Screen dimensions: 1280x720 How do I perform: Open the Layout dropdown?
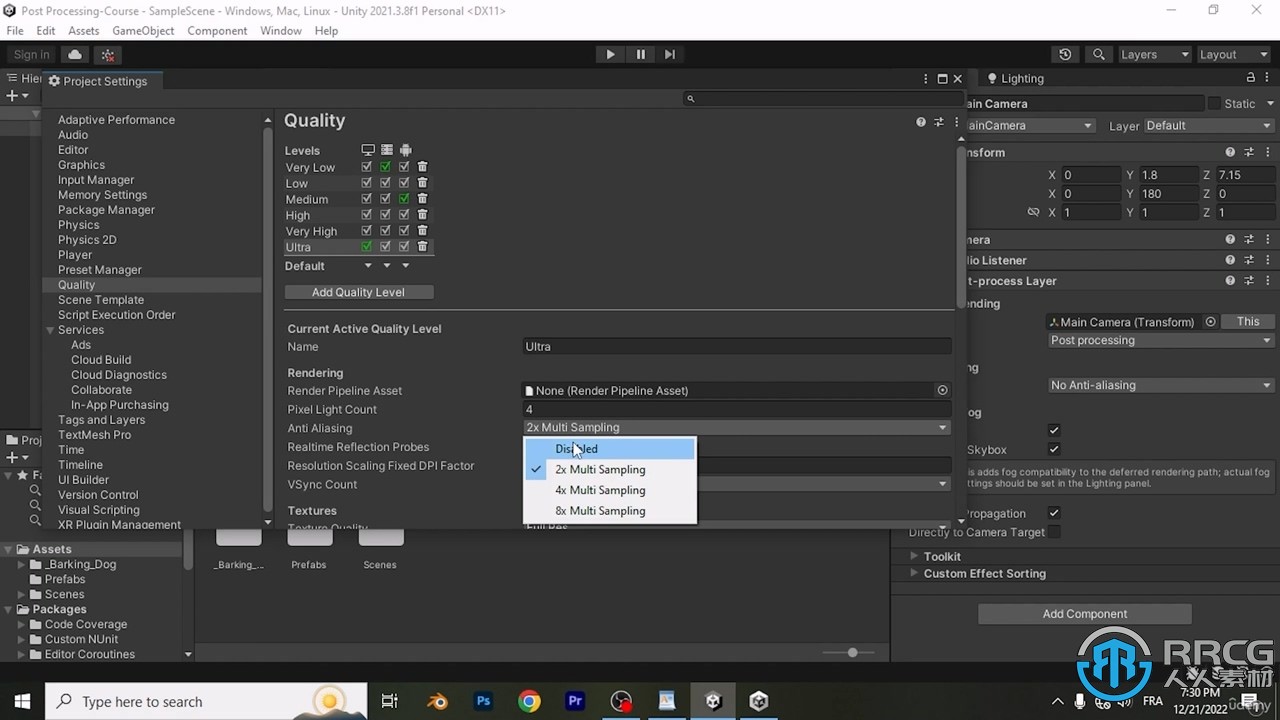(1232, 54)
